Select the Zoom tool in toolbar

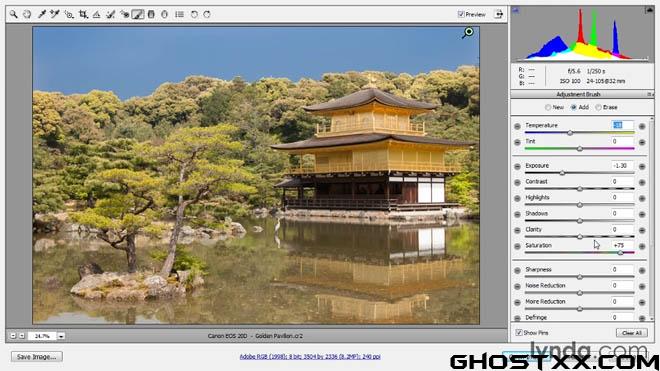pos(13,14)
